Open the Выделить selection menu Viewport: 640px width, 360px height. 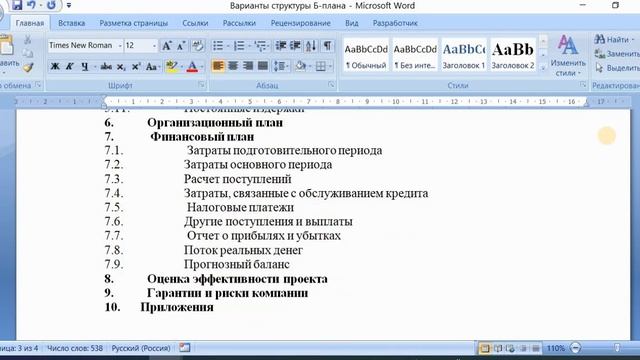click(617, 68)
